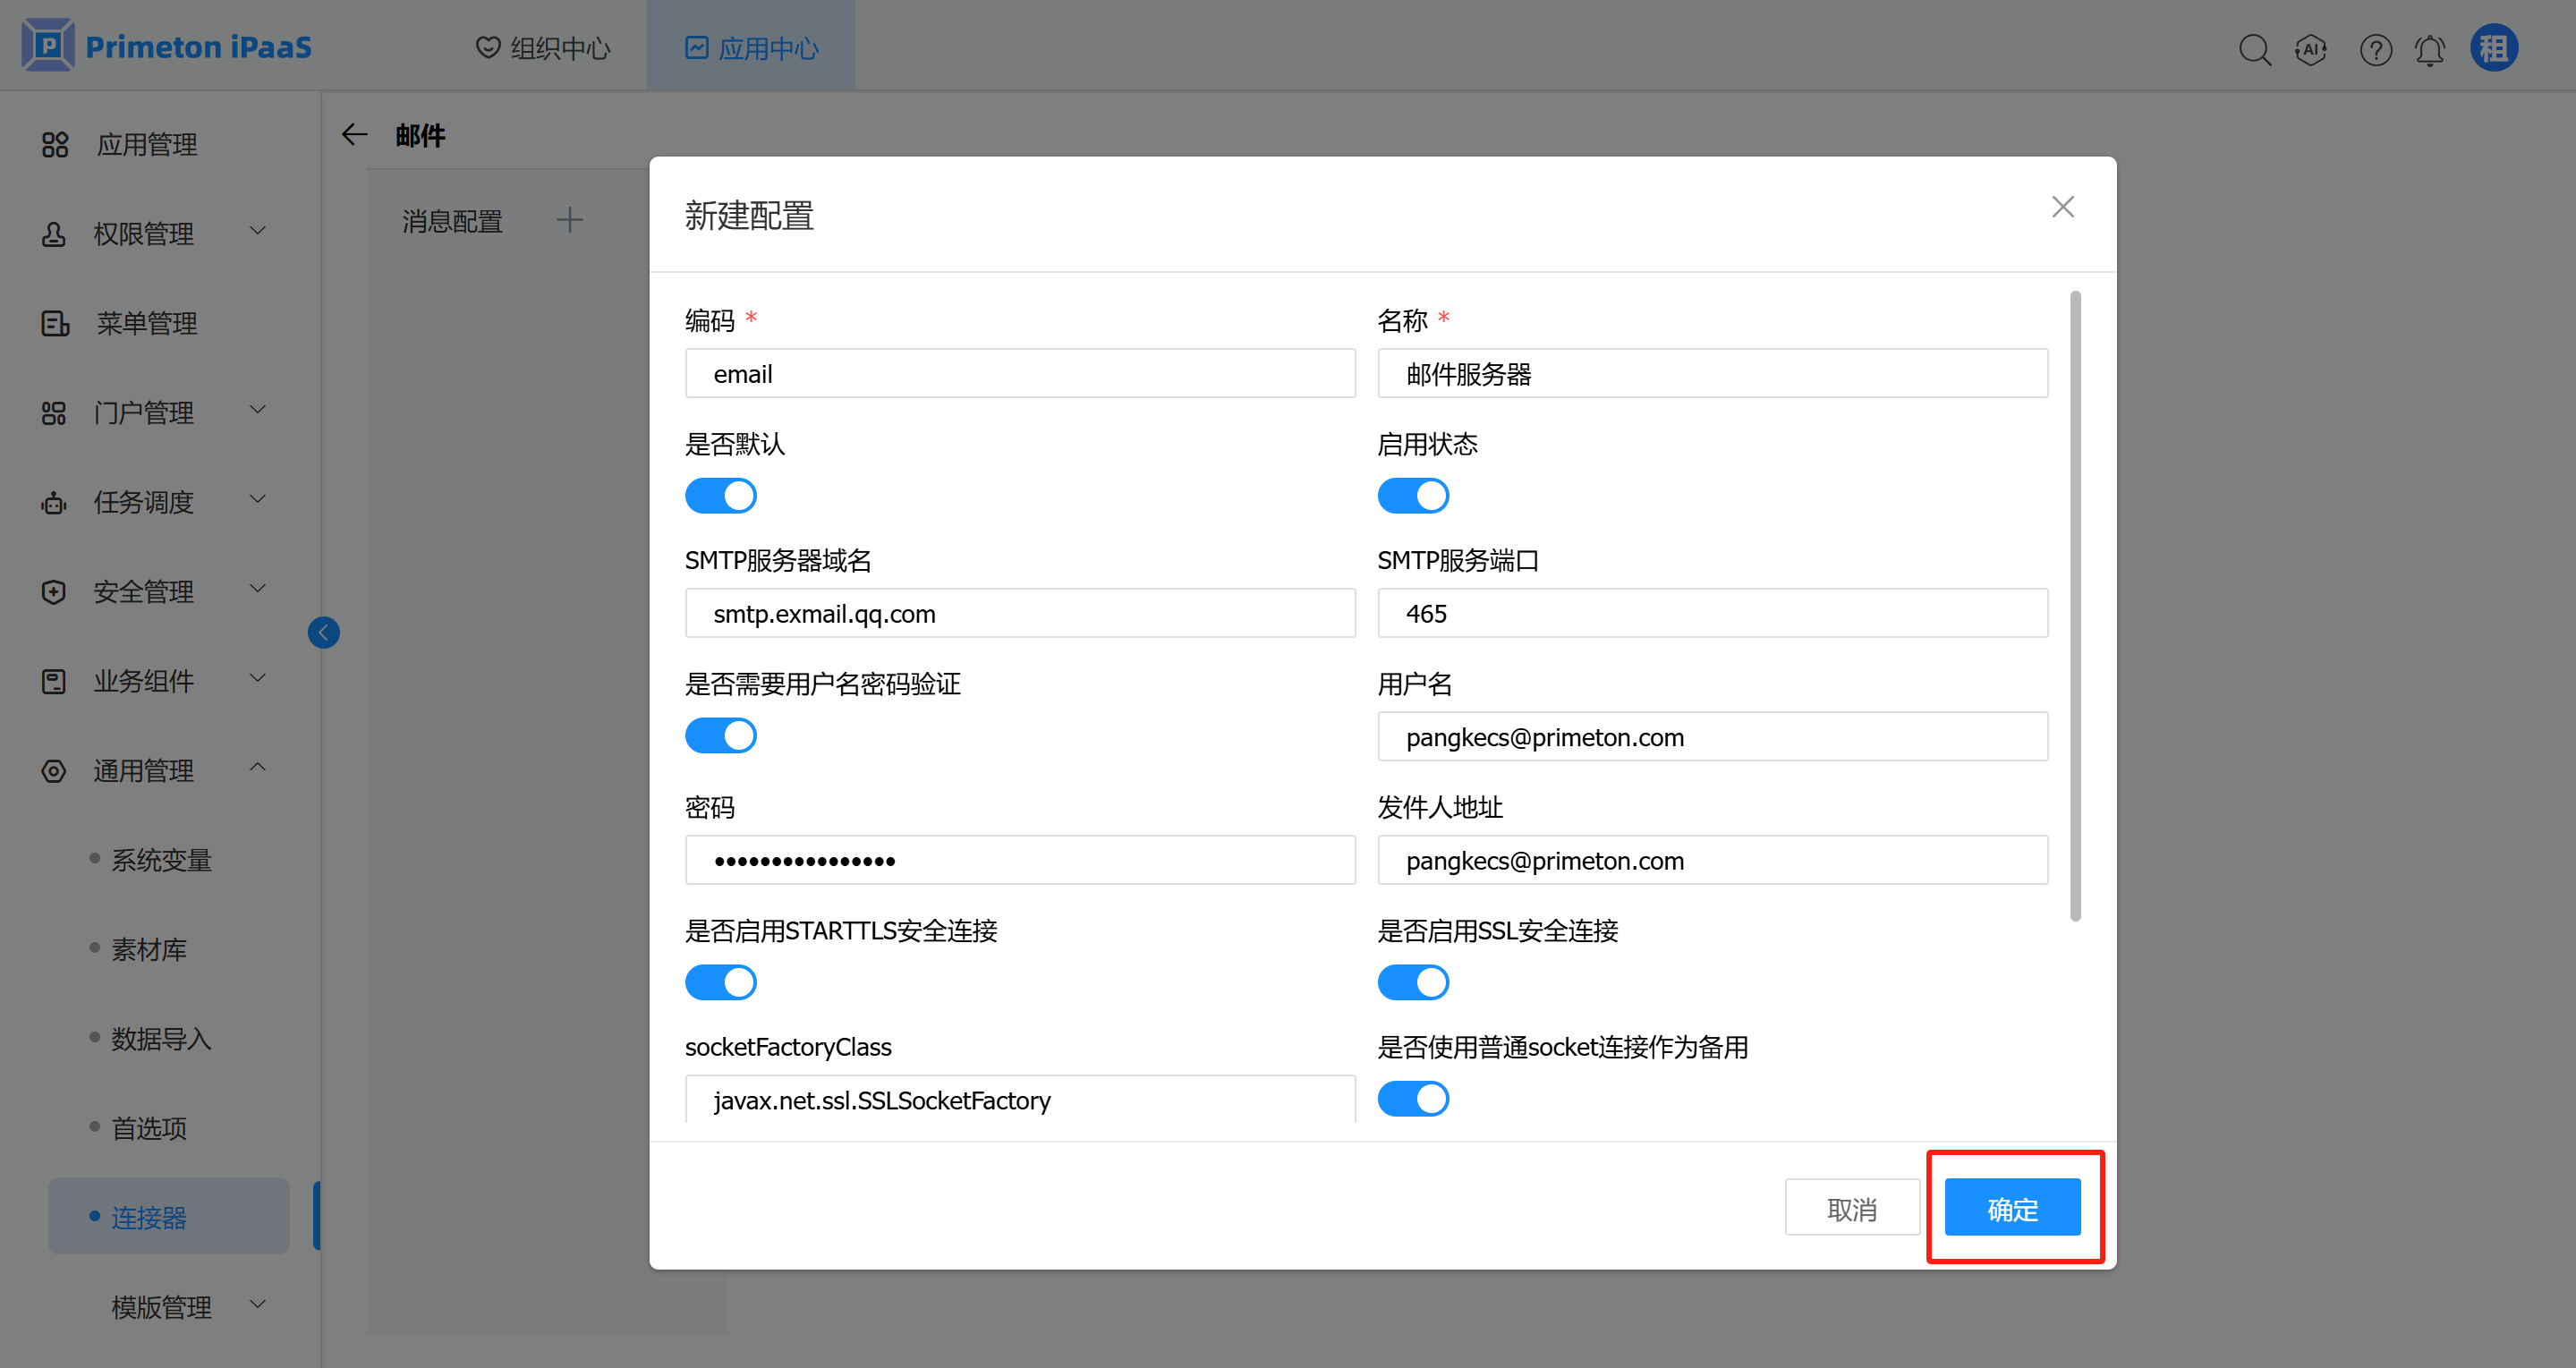
Task: Click the SMTP服务端口 input field
Action: (x=1711, y=613)
